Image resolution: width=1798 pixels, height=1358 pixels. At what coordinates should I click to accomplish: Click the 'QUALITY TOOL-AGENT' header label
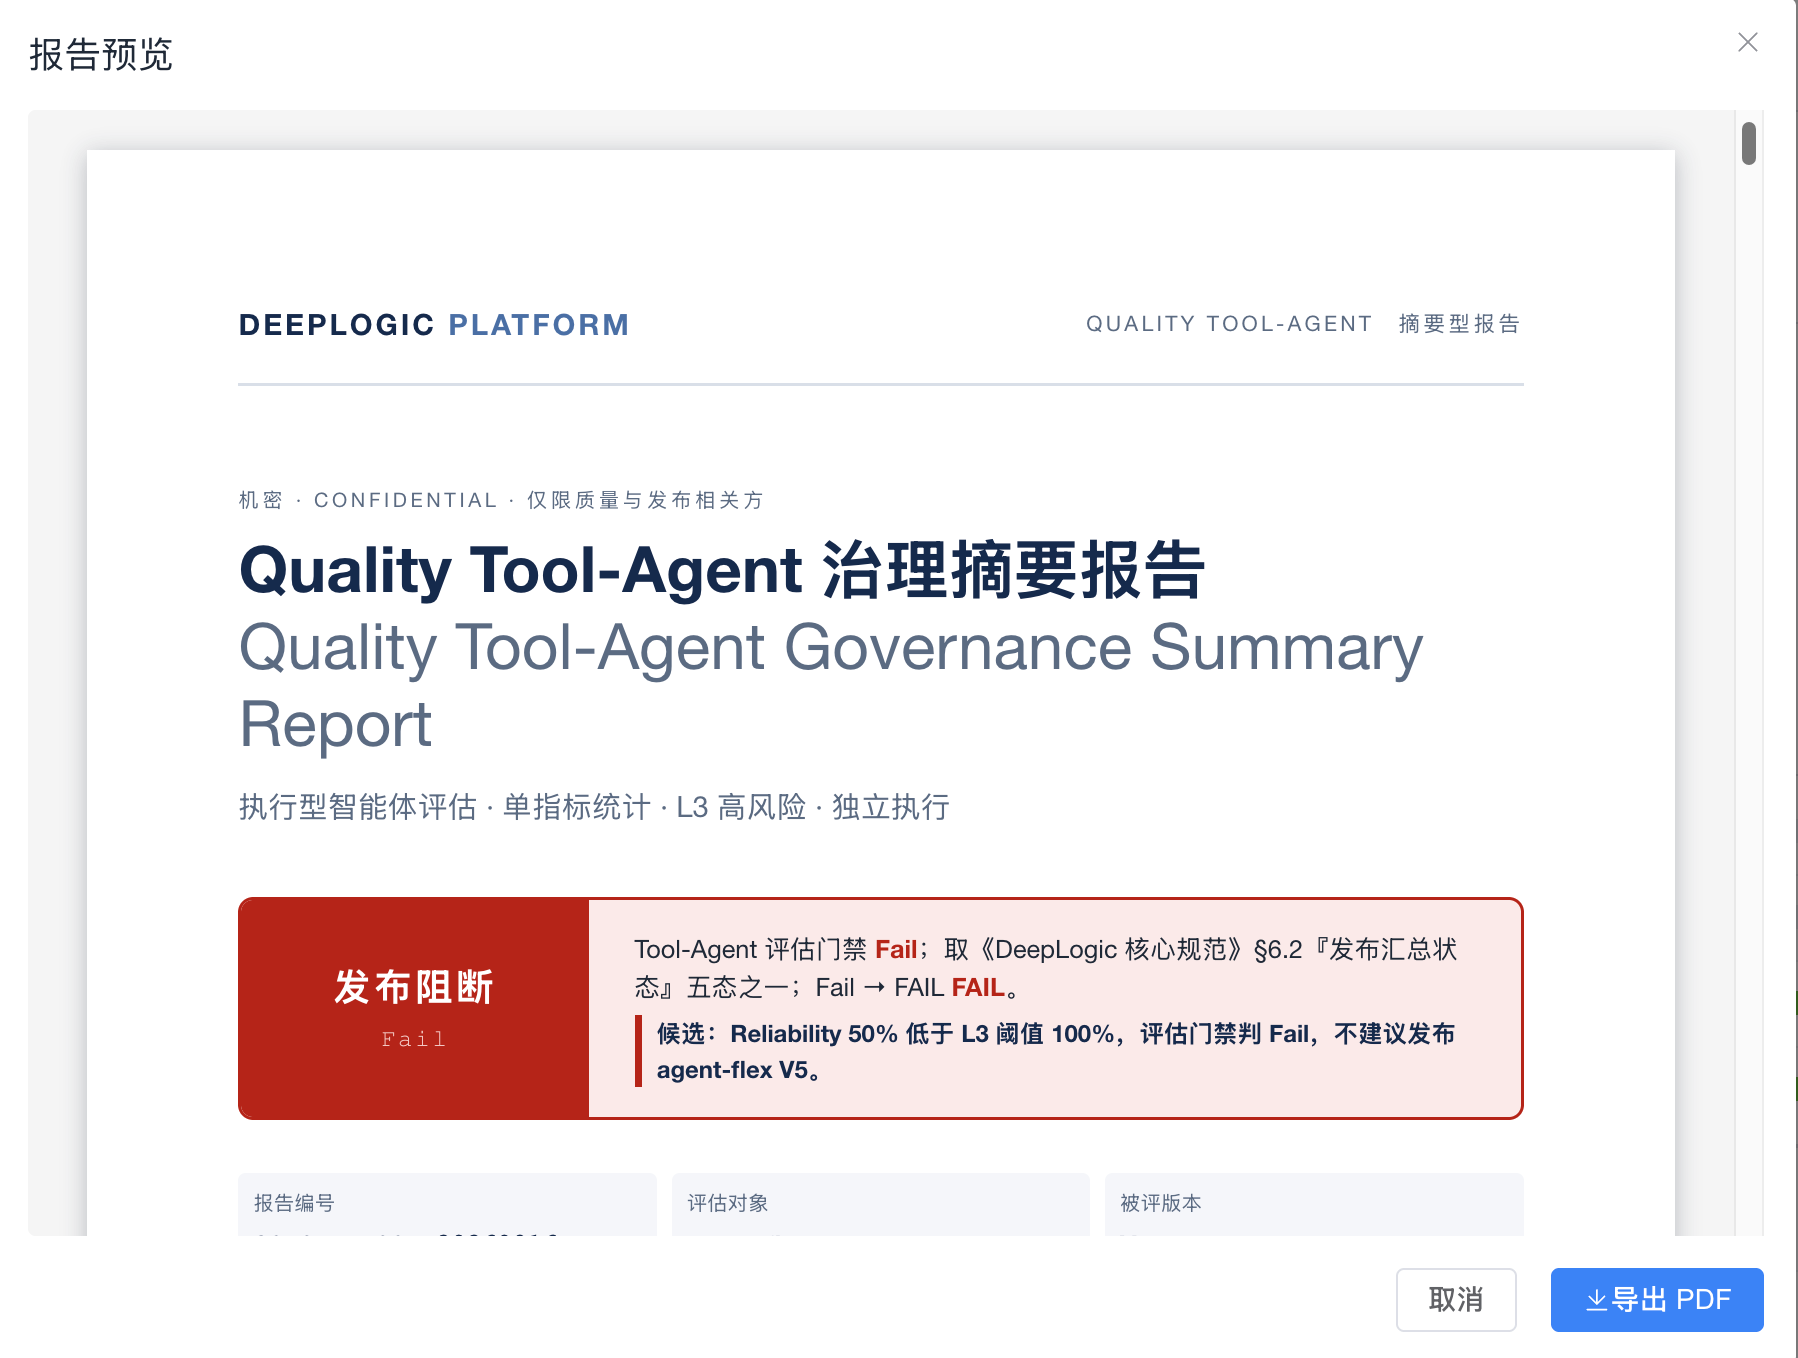point(1229,324)
